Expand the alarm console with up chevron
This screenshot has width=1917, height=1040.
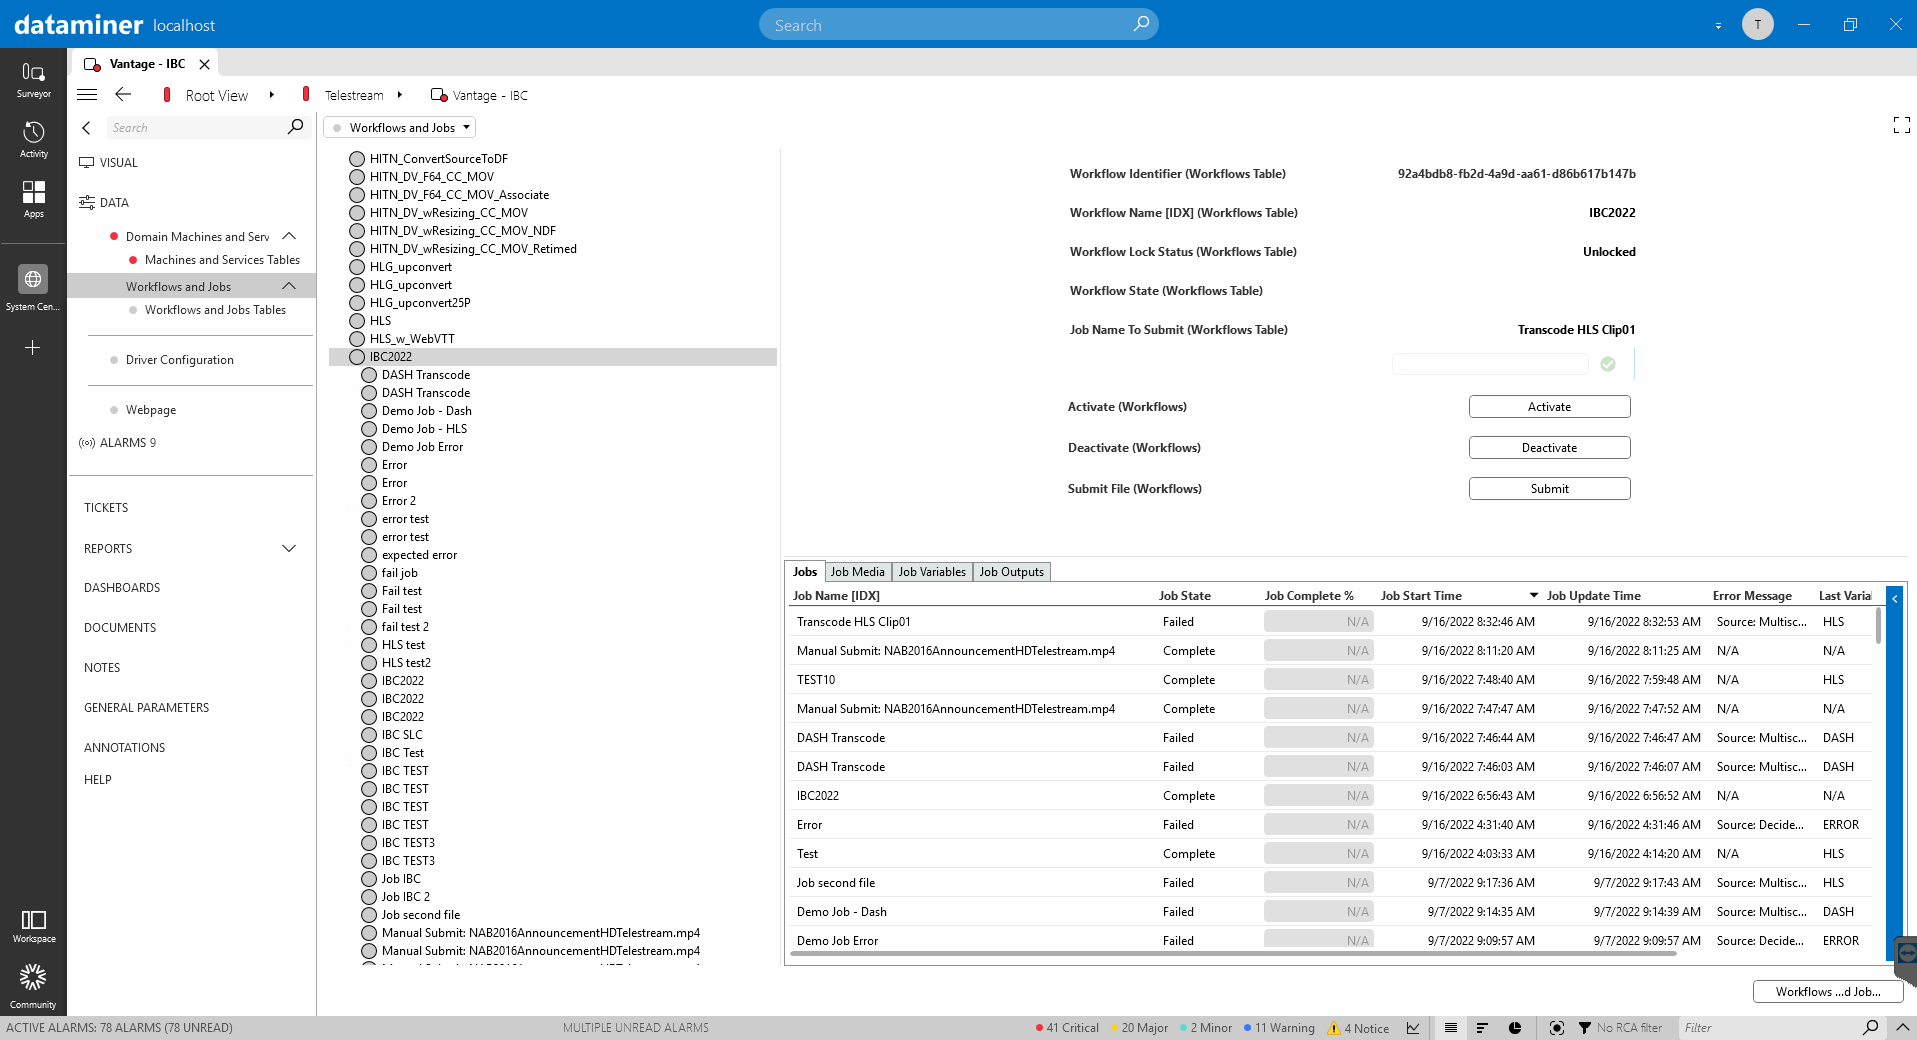coord(1902,1027)
